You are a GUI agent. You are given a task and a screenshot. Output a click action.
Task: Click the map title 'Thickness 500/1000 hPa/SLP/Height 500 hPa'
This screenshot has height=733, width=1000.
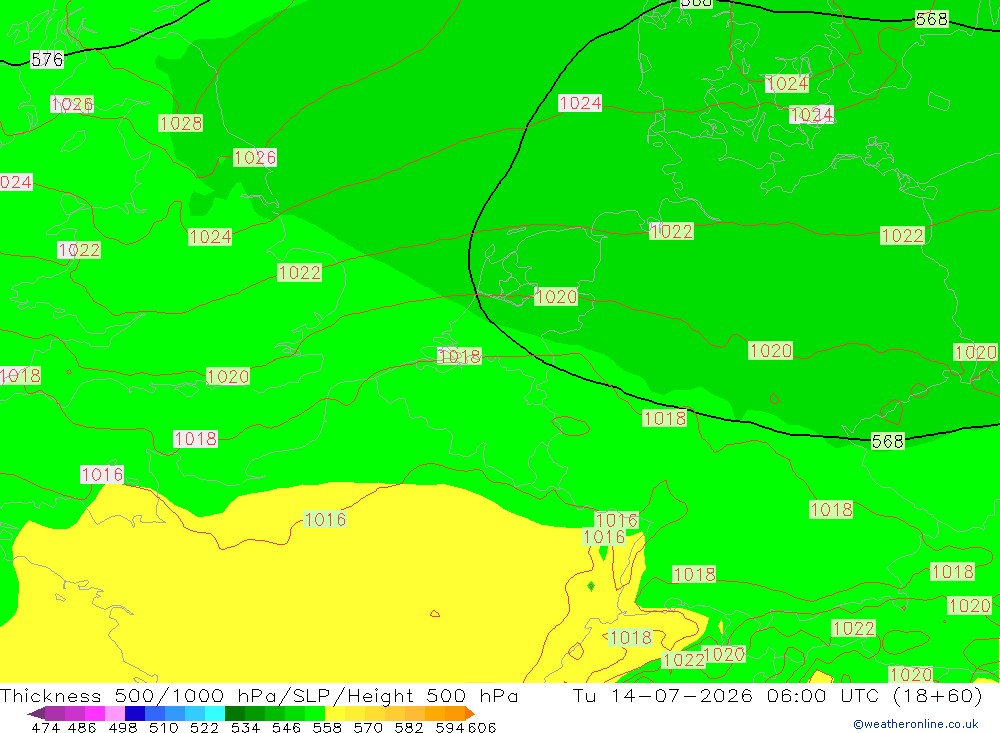pos(259,695)
